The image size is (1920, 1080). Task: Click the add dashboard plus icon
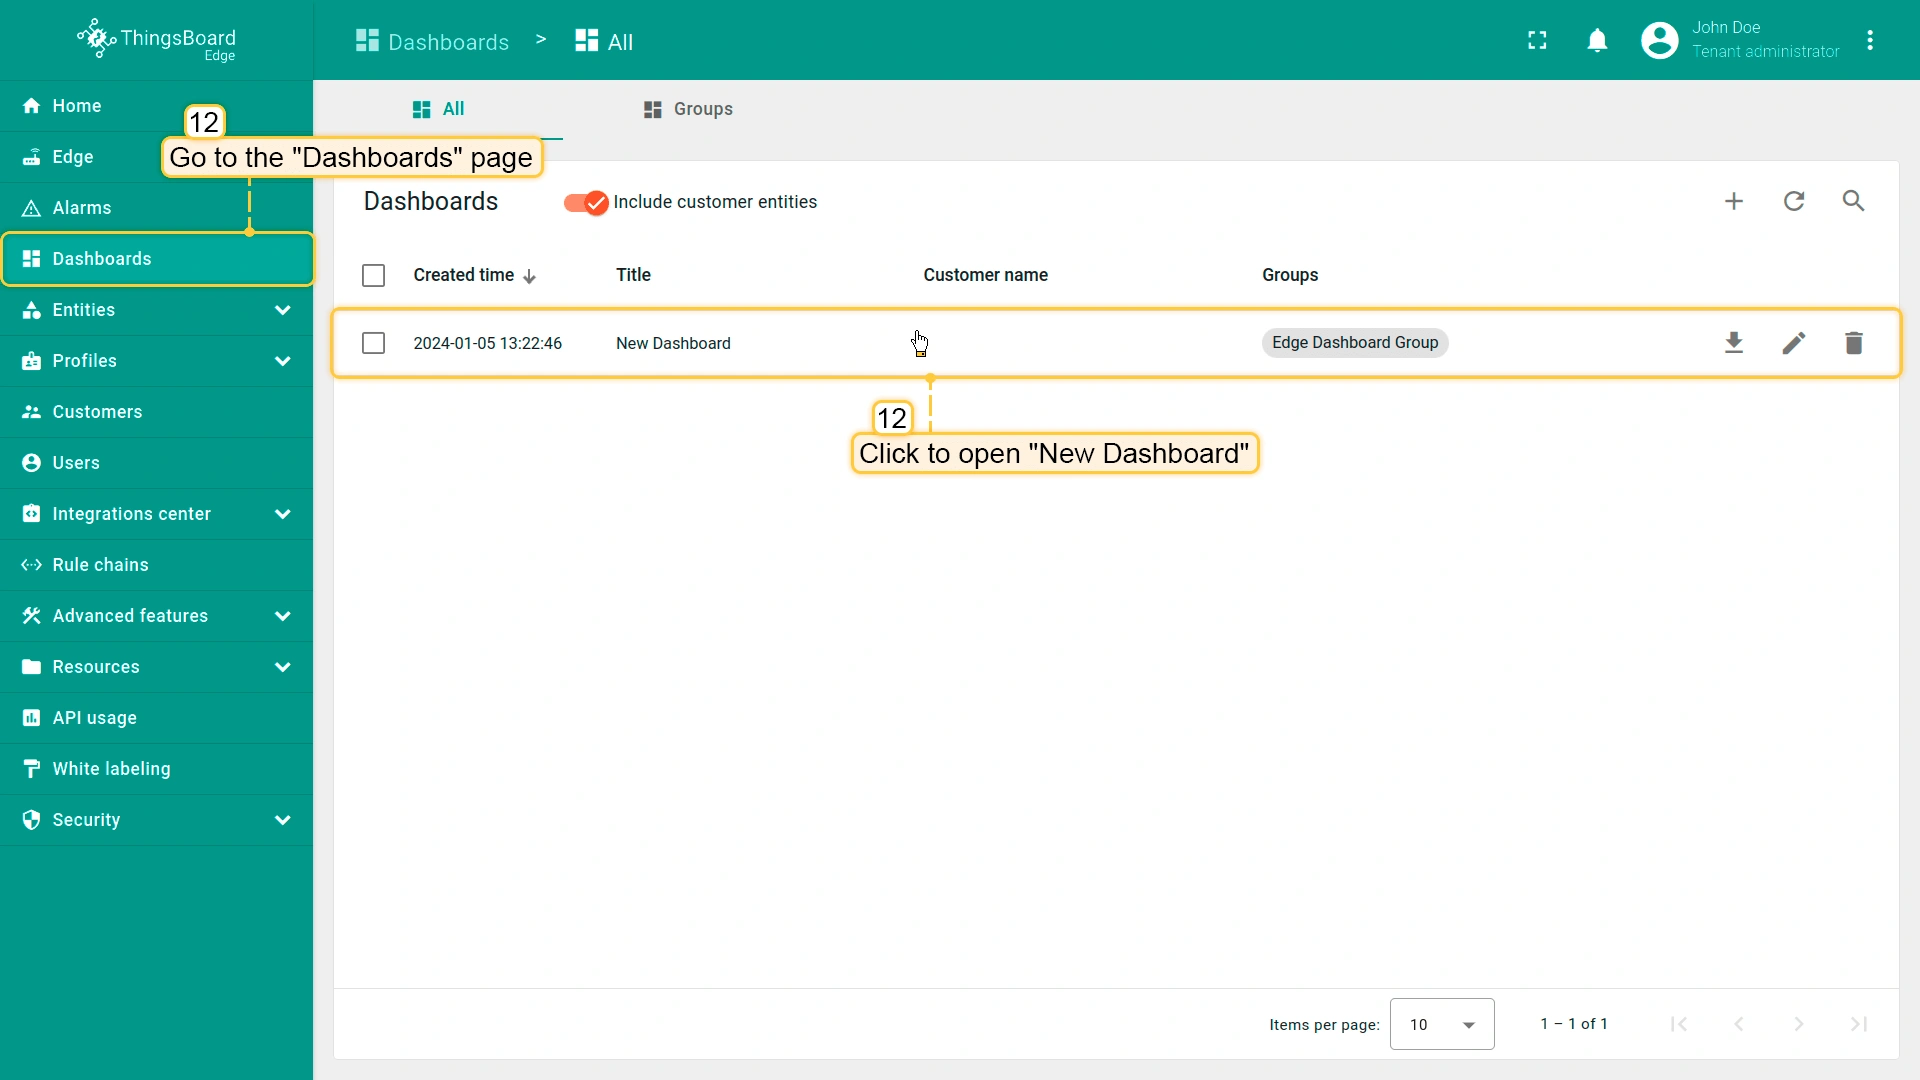(x=1734, y=201)
